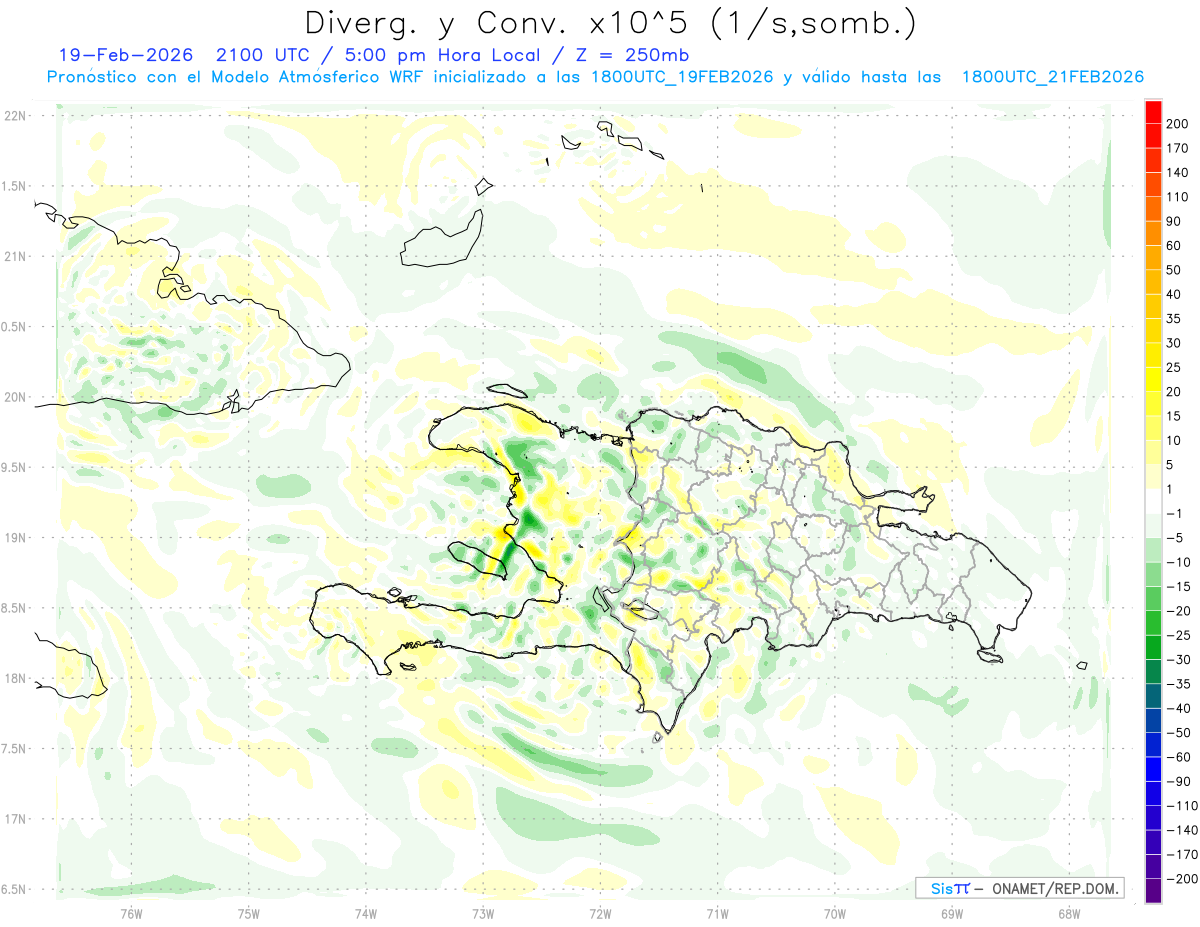Click the '1800UTC_21FEB2026' valid-until text
Screen dimensions: 1200x927
[x=1052, y=77]
